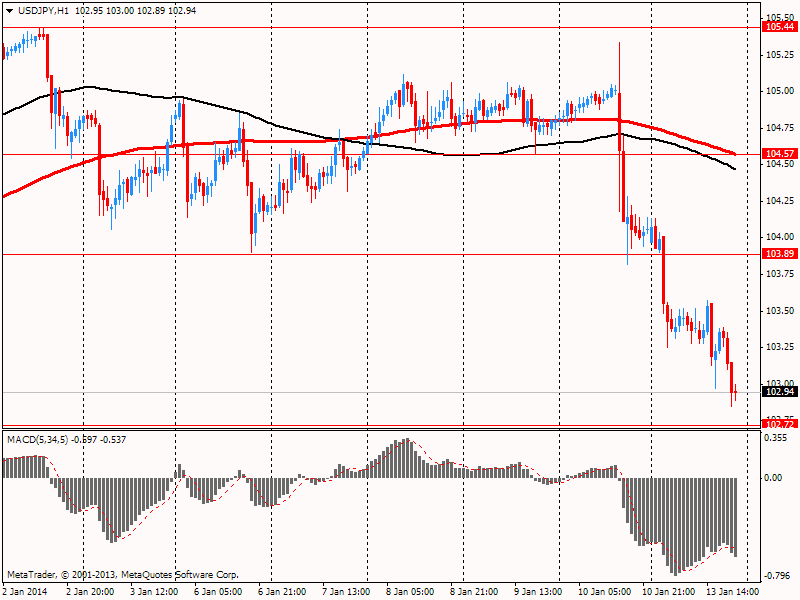
Task: Click the 13 Jan 14:00 time axis label
Action: click(732, 592)
